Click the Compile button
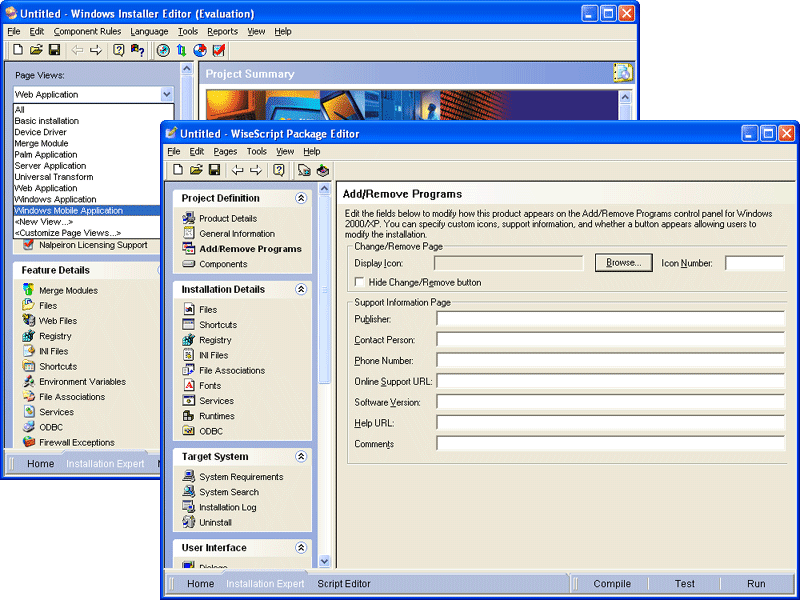Viewport: 800px width, 600px height. 612,584
